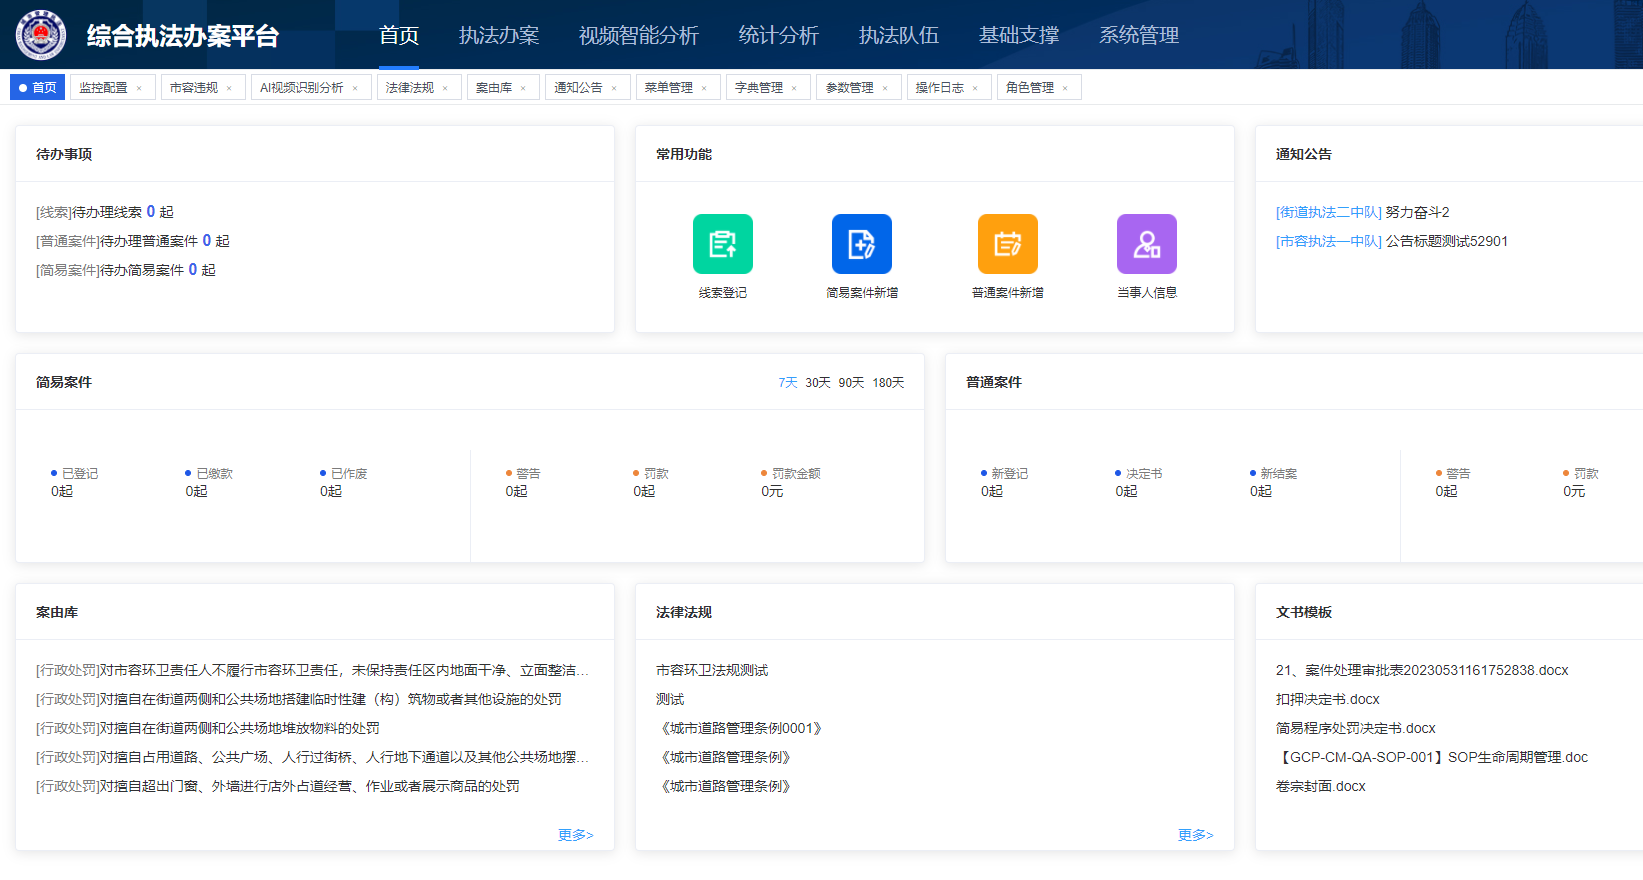
Task: Select the 90天 range for 简易案件
Action: point(851,383)
